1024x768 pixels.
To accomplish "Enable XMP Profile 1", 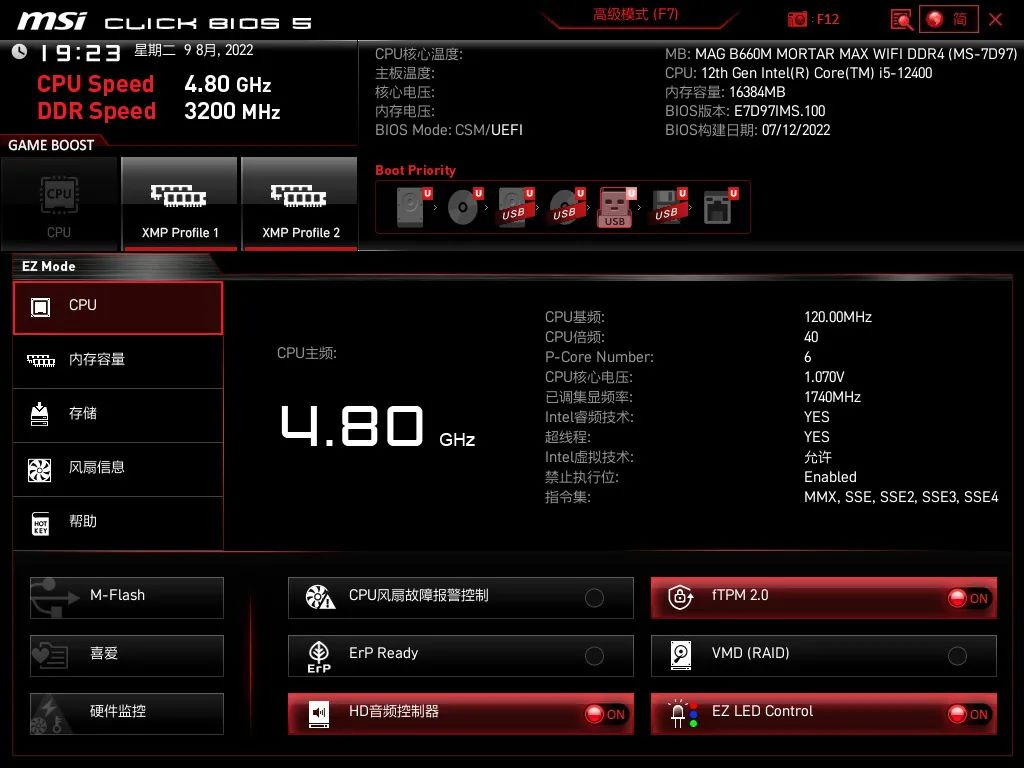I will (180, 204).
